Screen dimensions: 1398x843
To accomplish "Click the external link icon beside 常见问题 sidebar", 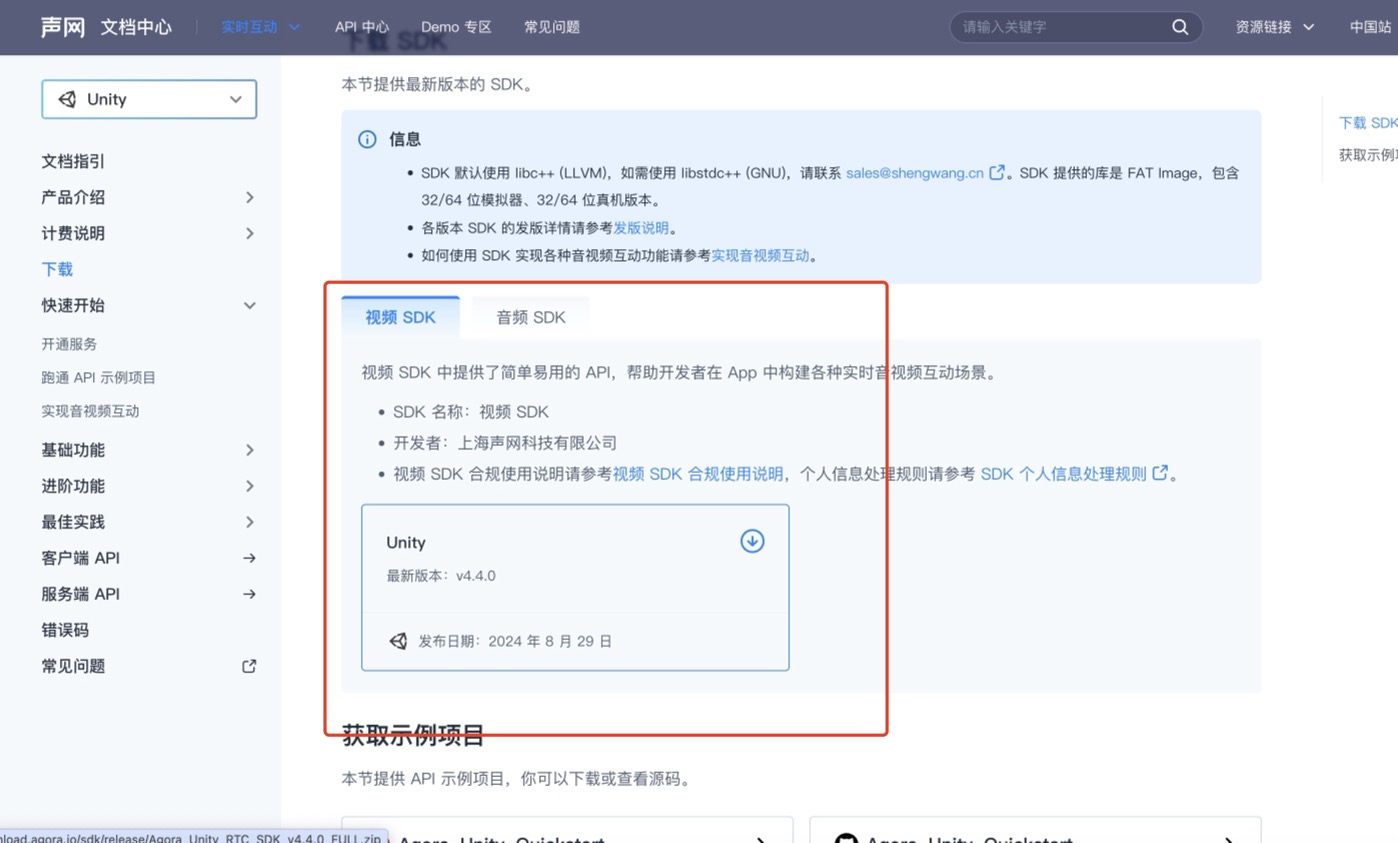I will pos(249,666).
